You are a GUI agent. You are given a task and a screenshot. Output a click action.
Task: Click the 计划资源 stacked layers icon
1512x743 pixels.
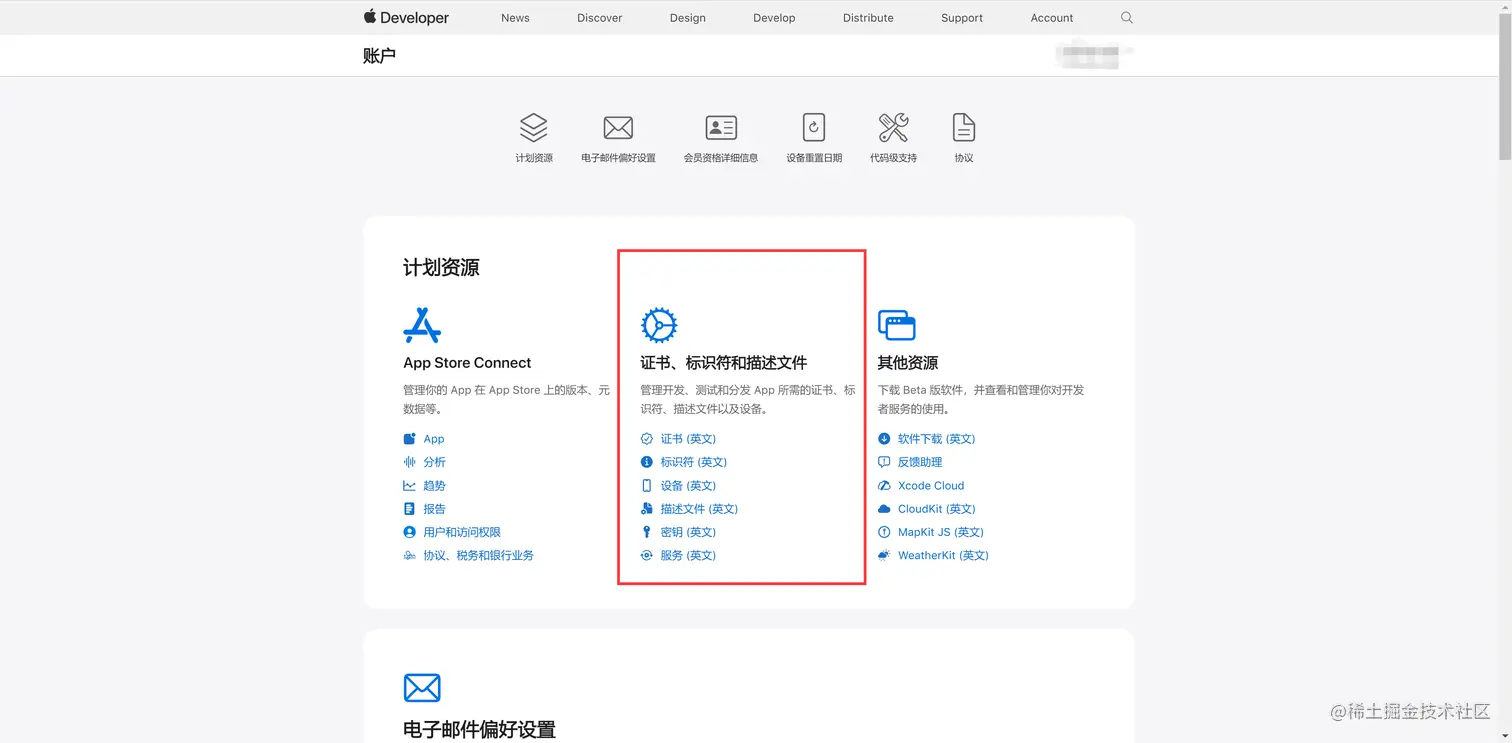[534, 128]
